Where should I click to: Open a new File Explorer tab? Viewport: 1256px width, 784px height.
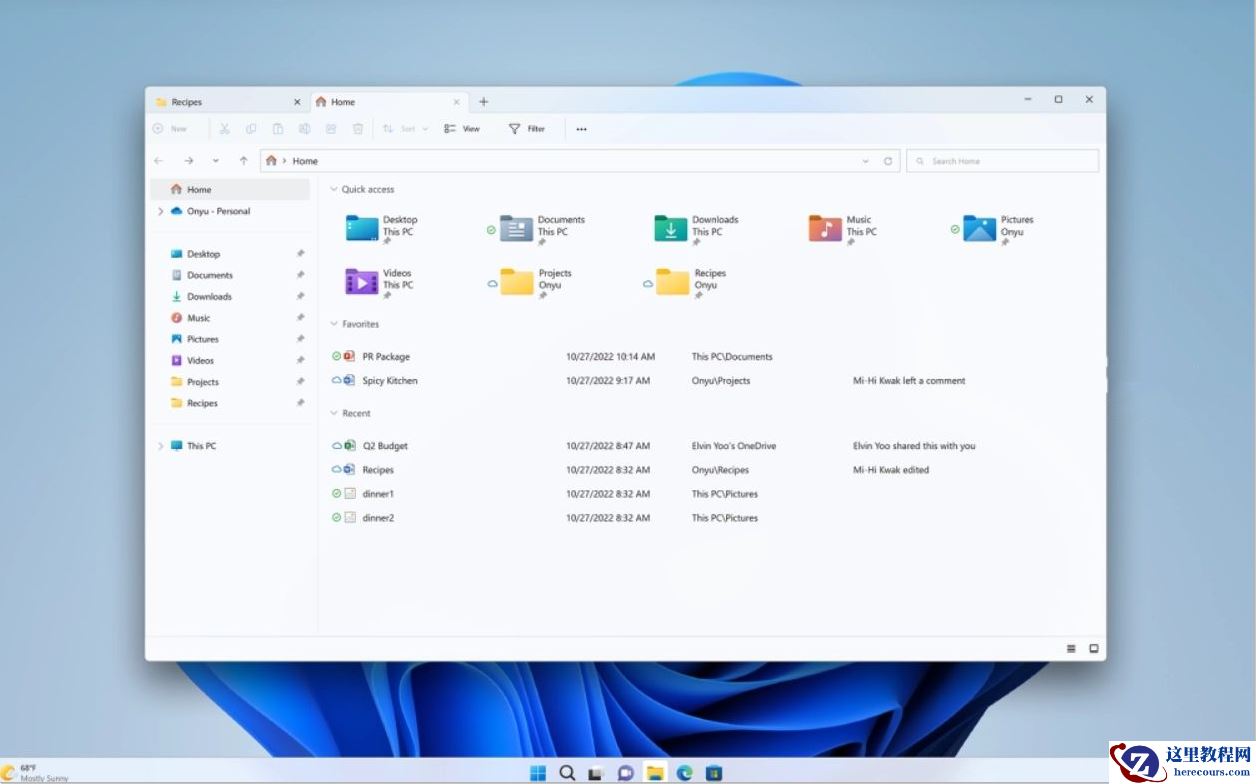click(x=484, y=101)
